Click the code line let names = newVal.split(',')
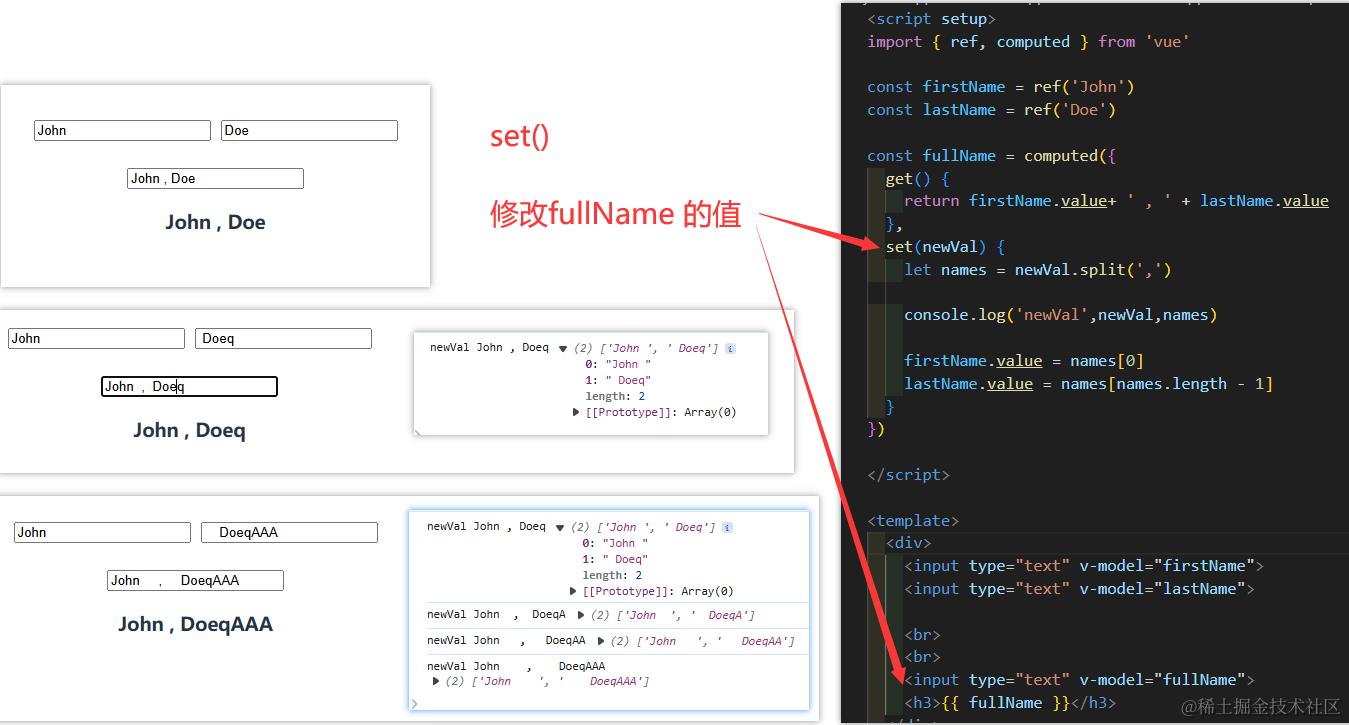 coord(1037,269)
